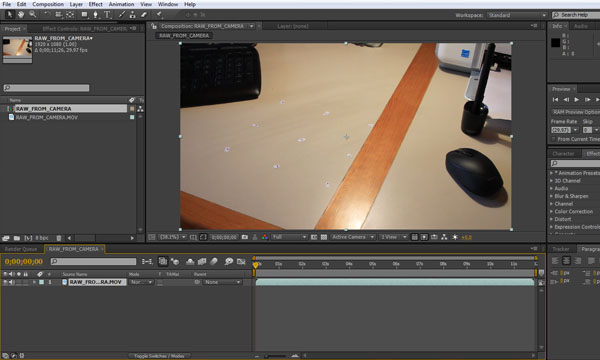Open the Composition menu
600x360 pixels.
click(48, 4)
